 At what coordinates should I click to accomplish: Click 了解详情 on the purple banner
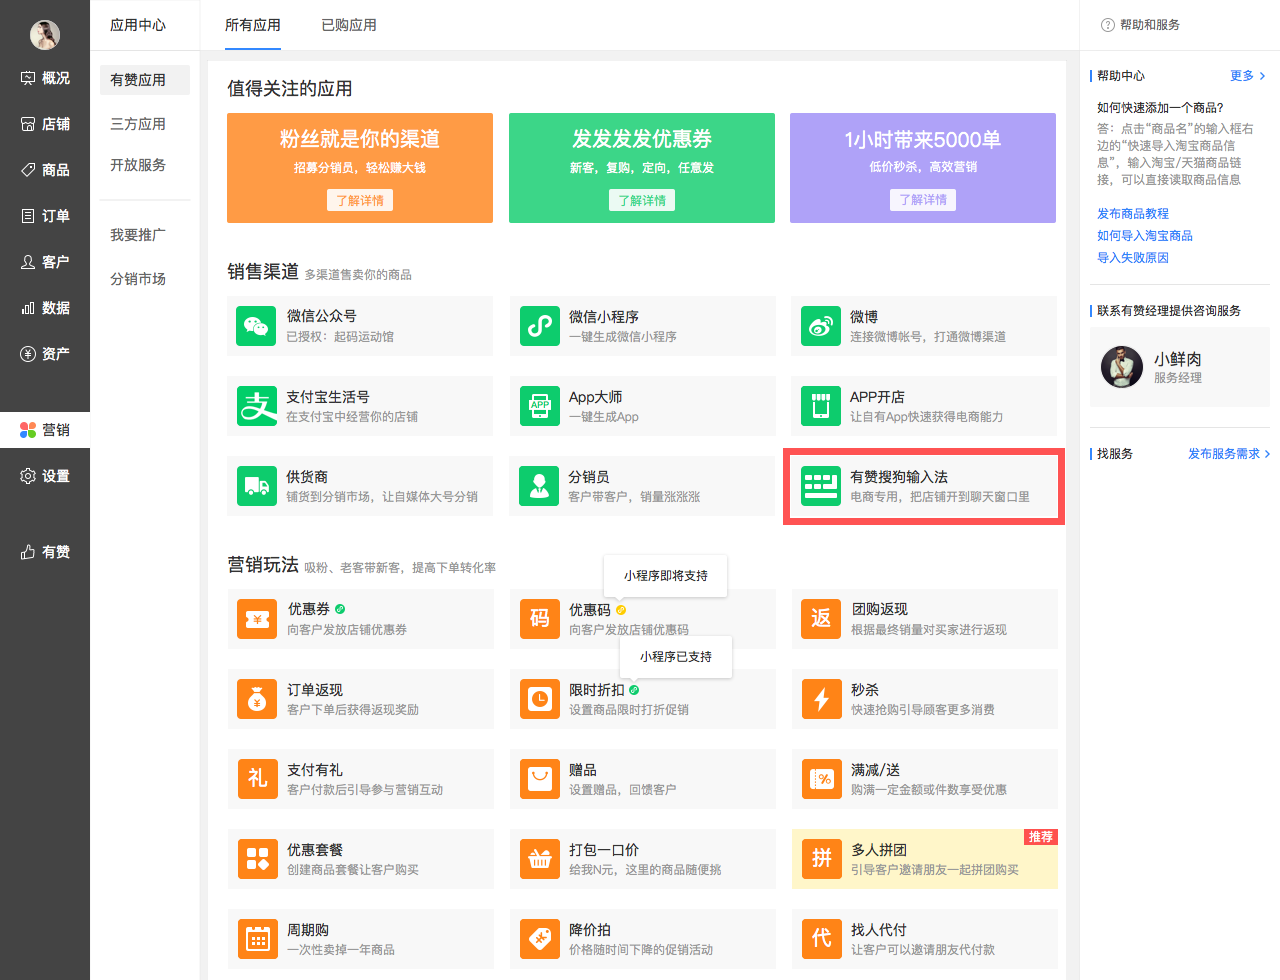click(922, 200)
